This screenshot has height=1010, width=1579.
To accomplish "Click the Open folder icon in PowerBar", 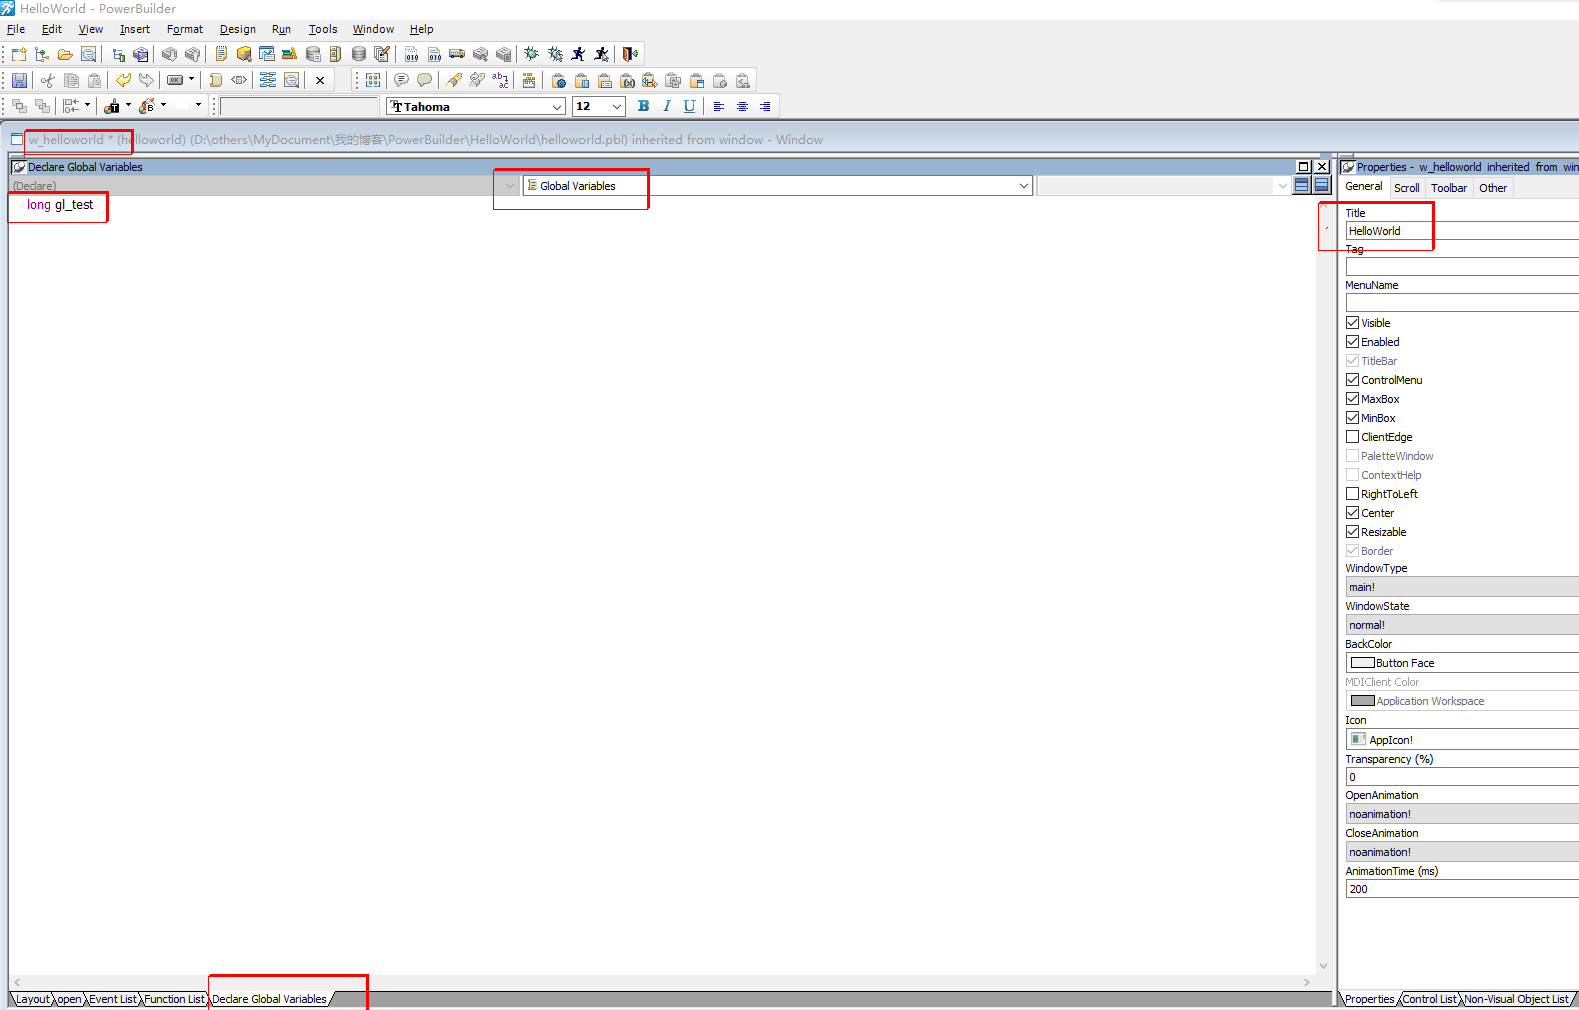I will 65,54.
